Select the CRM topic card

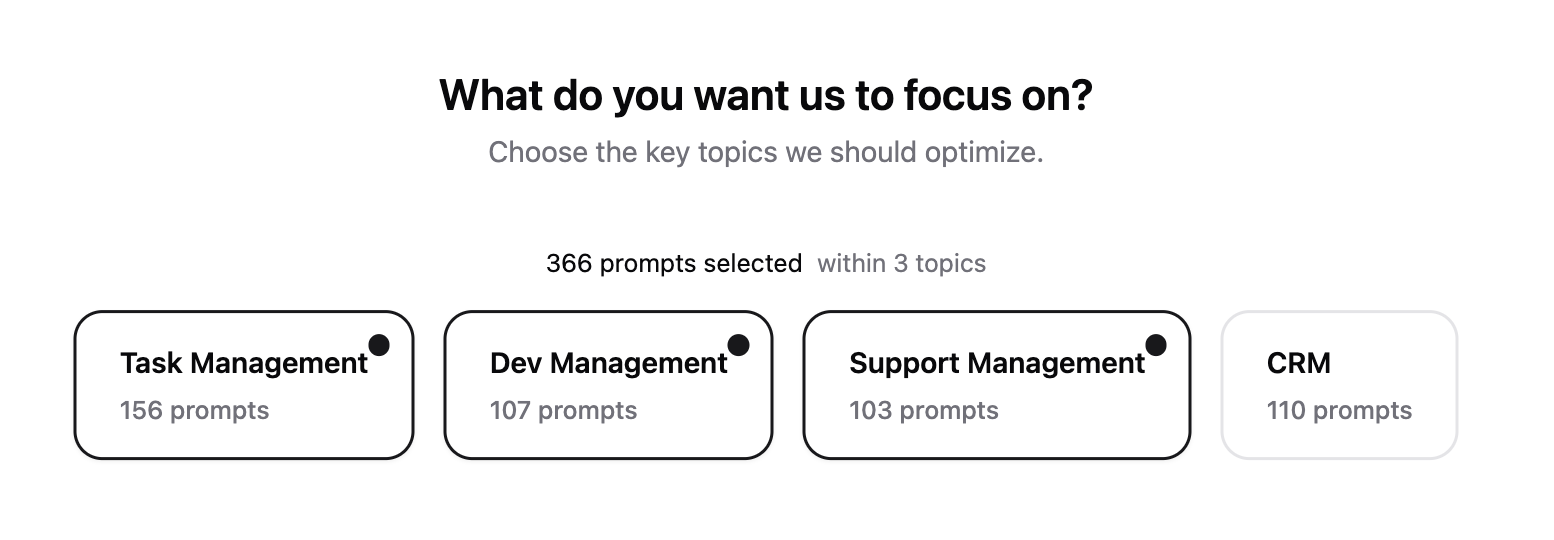tap(1339, 385)
